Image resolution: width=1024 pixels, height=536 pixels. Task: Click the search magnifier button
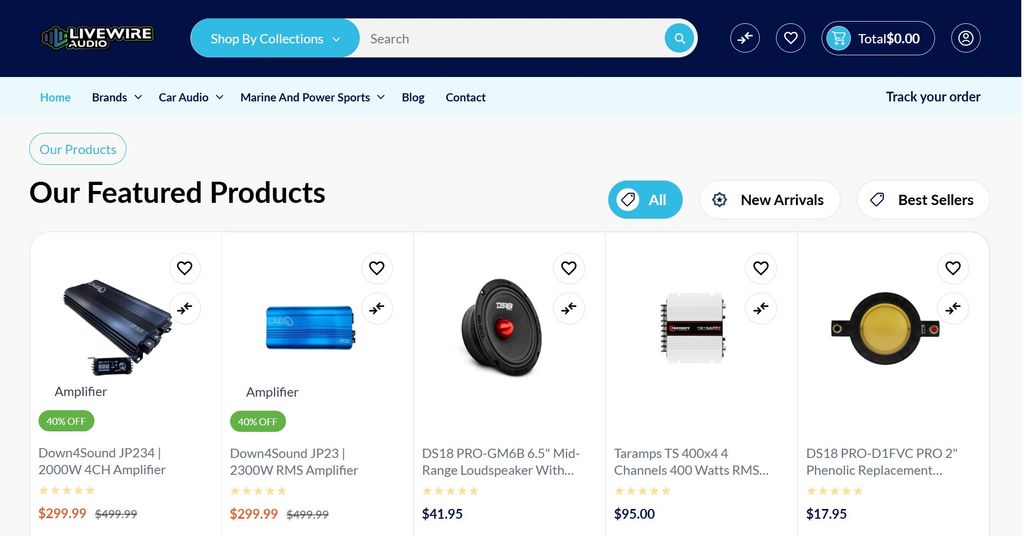(679, 39)
